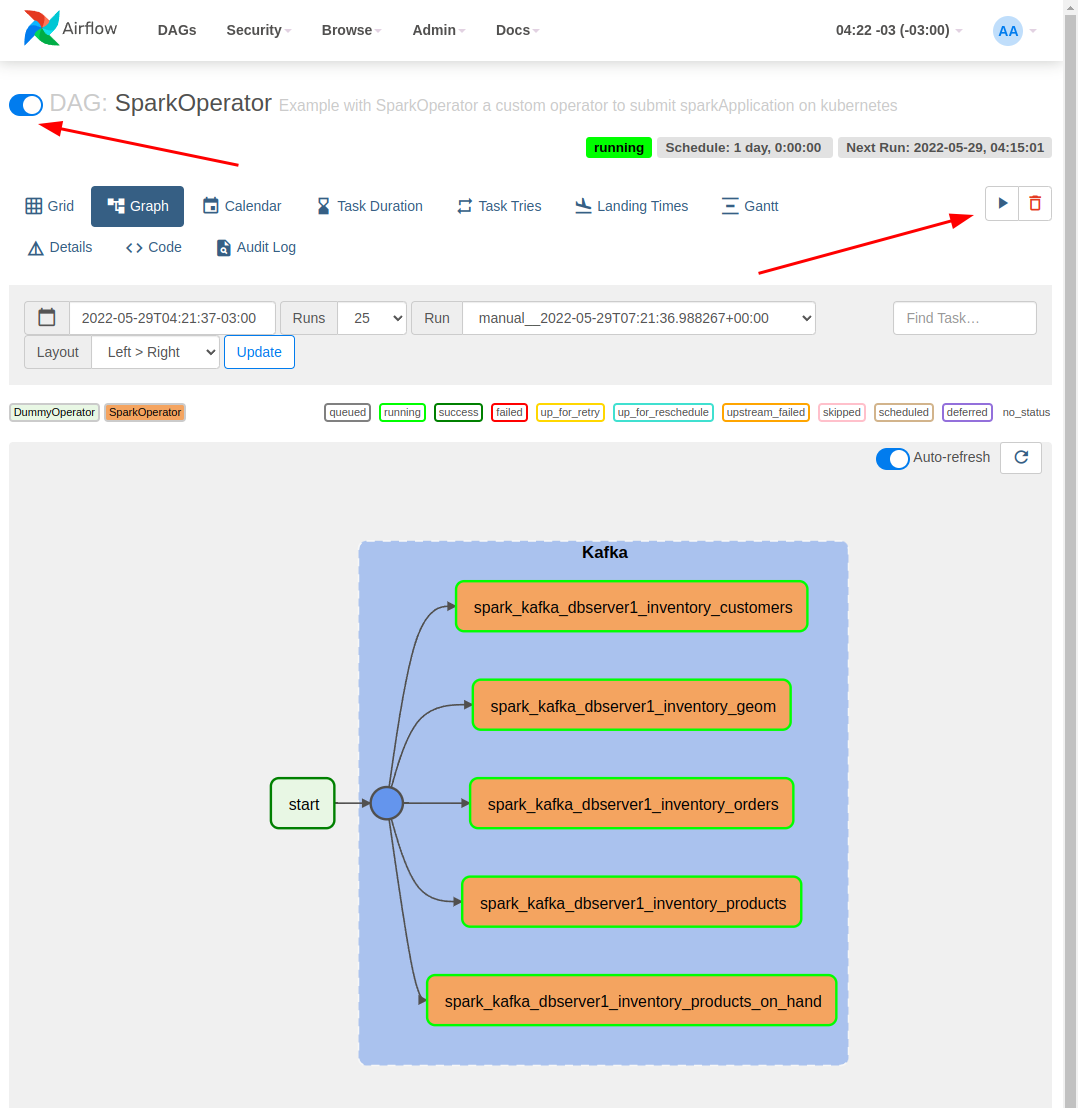Viewport: 1078px width, 1108px height.
Task: Click the up_for_reschedule state legend
Action: (x=663, y=413)
